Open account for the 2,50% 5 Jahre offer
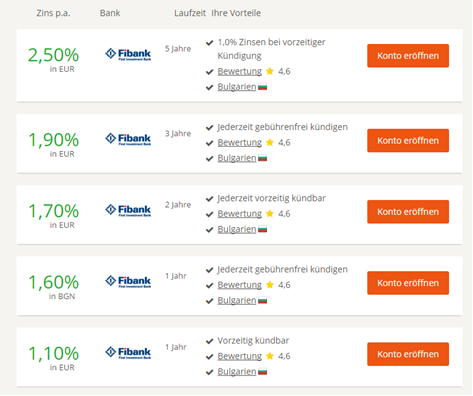Image resolution: width=473 pixels, height=396 pixels. pyautogui.click(x=408, y=56)
